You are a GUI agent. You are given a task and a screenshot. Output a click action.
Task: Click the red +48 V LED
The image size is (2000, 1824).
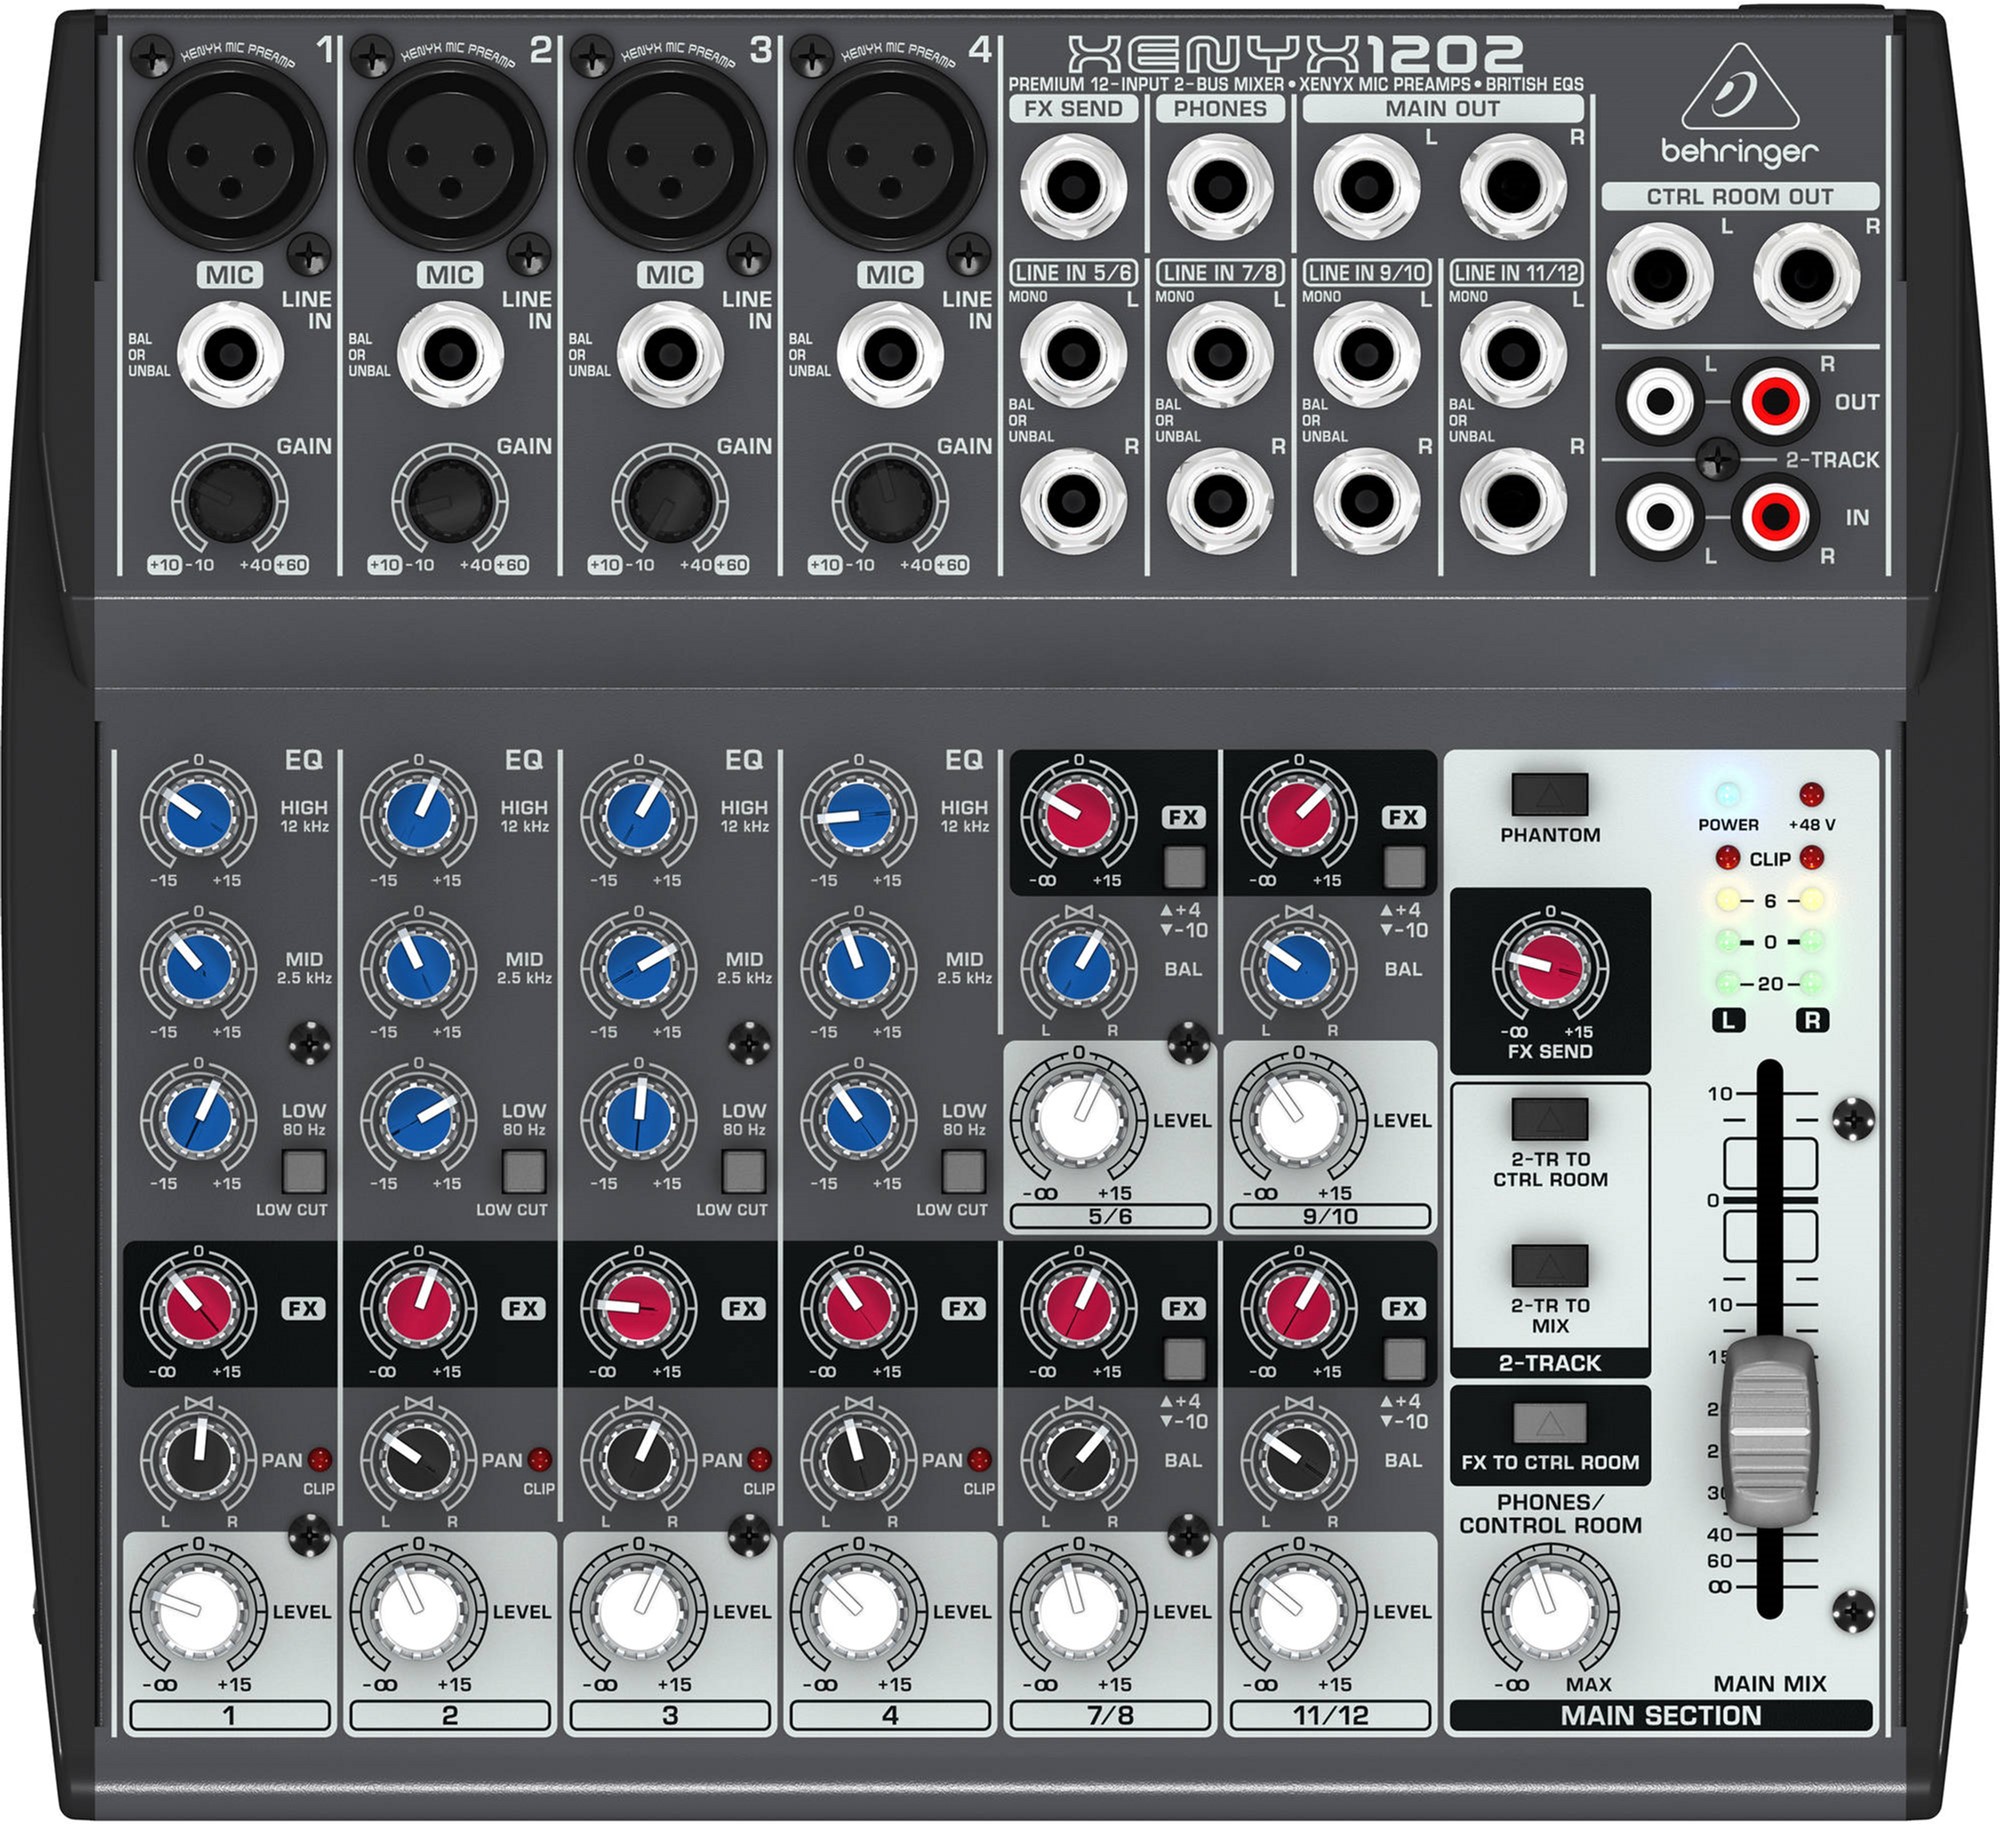coord(1811,795)
